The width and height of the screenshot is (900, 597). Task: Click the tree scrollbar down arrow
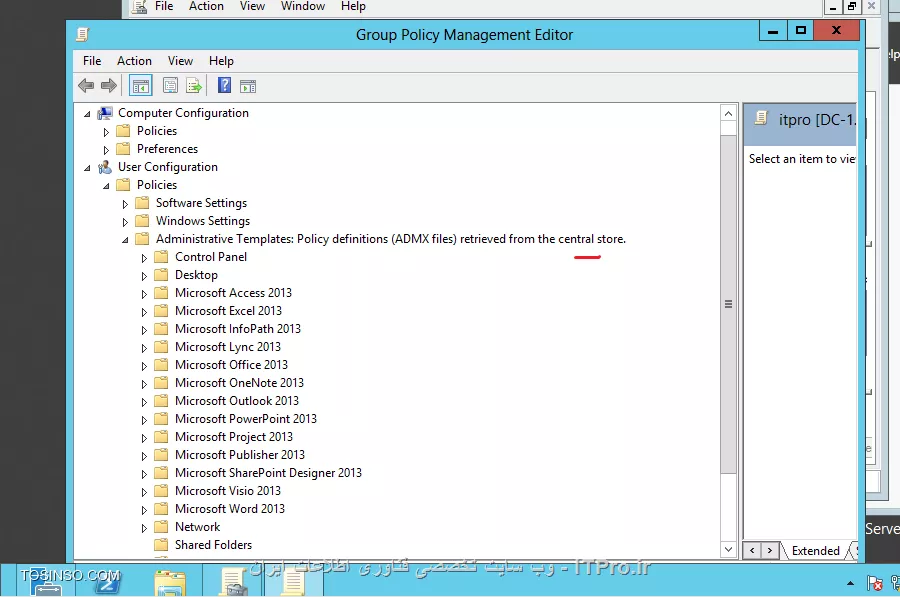728,549
